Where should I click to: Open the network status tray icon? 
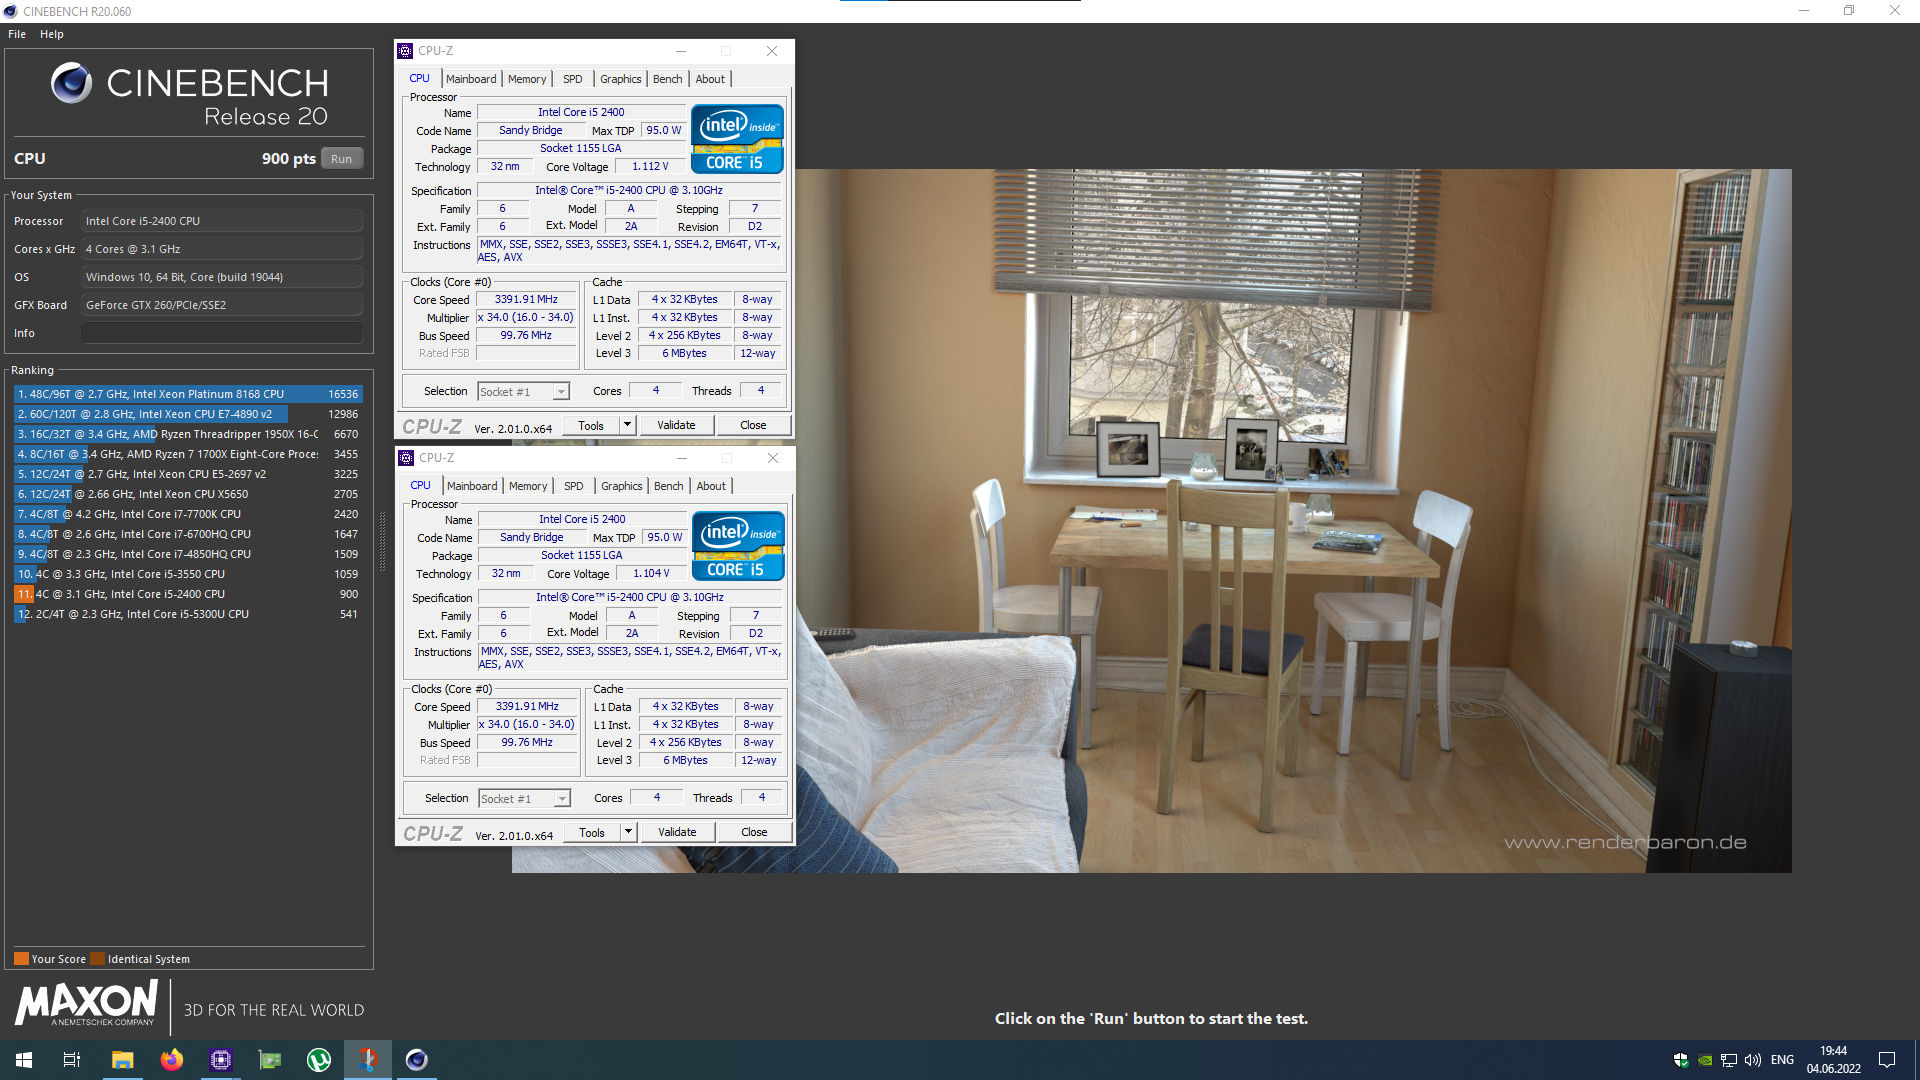click(1729, 1060)
